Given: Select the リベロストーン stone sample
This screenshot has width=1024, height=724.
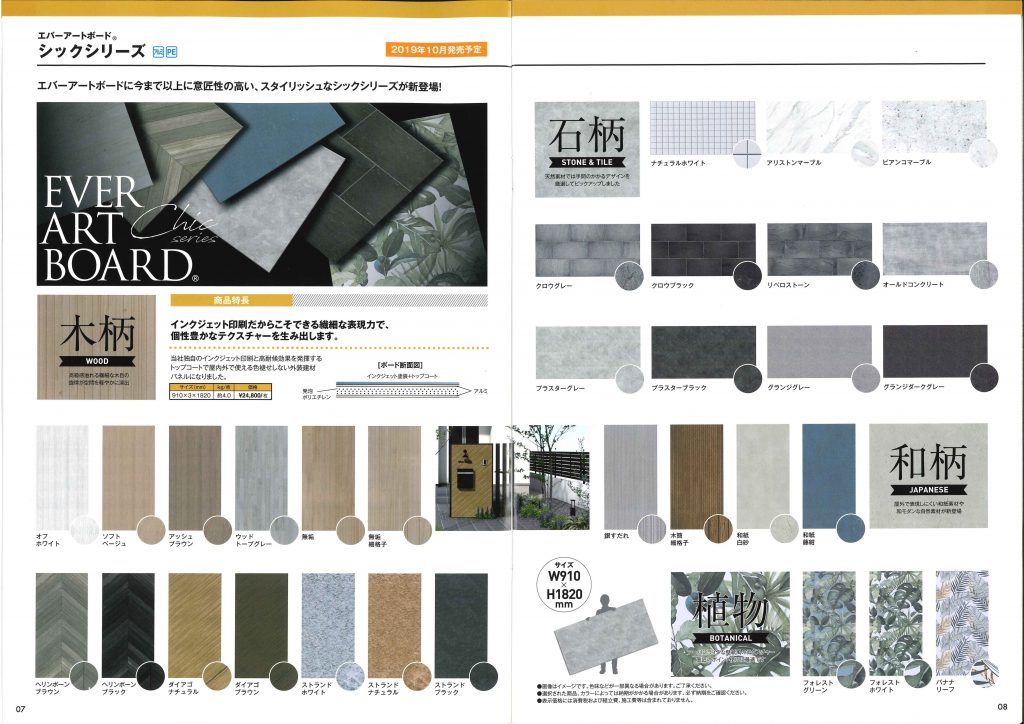Looking at the screenshot, I should click(819, 250).
